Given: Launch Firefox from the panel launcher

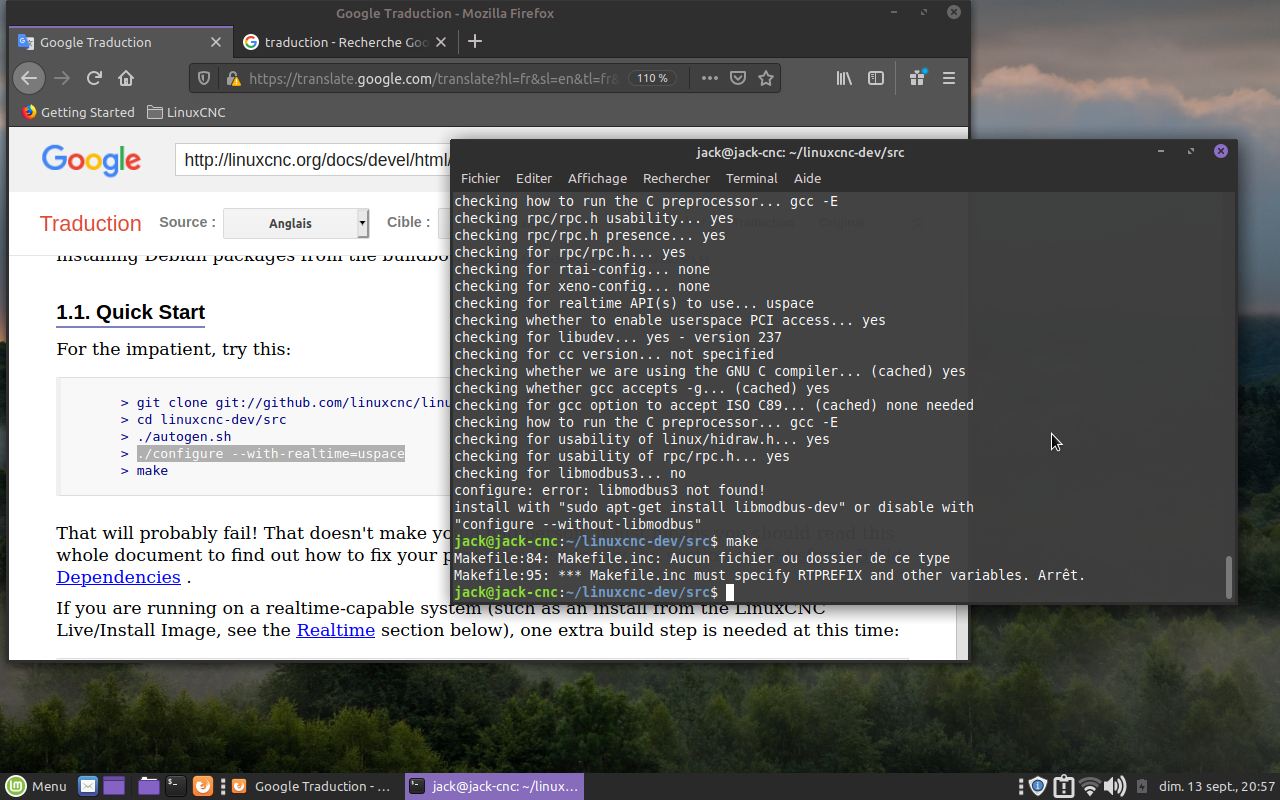Looking at the screenshot, I should (x=202, y=786).
